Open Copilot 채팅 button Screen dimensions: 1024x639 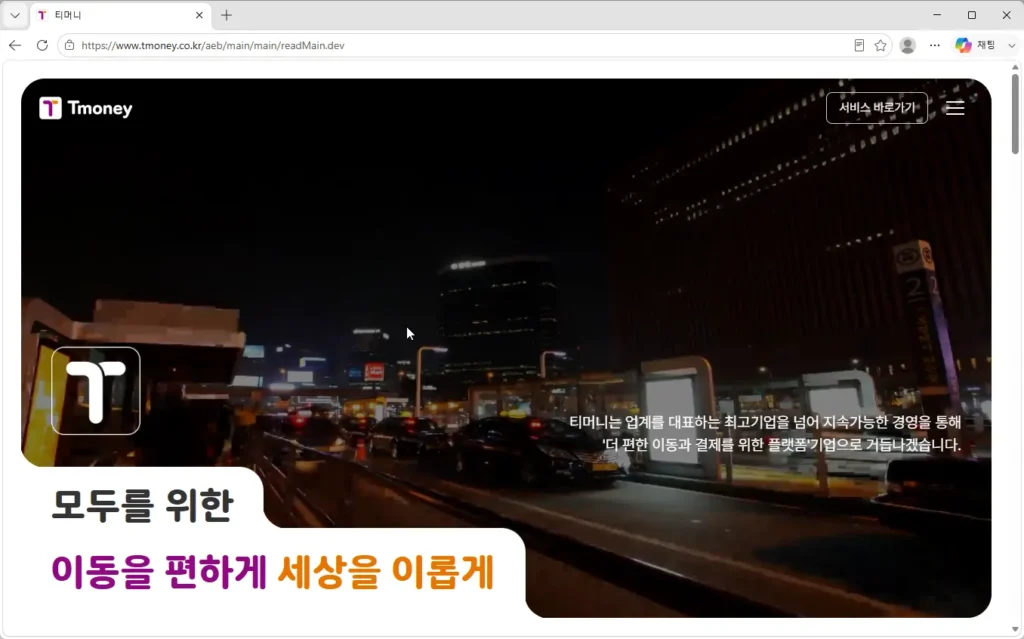(x=975, y=45)
